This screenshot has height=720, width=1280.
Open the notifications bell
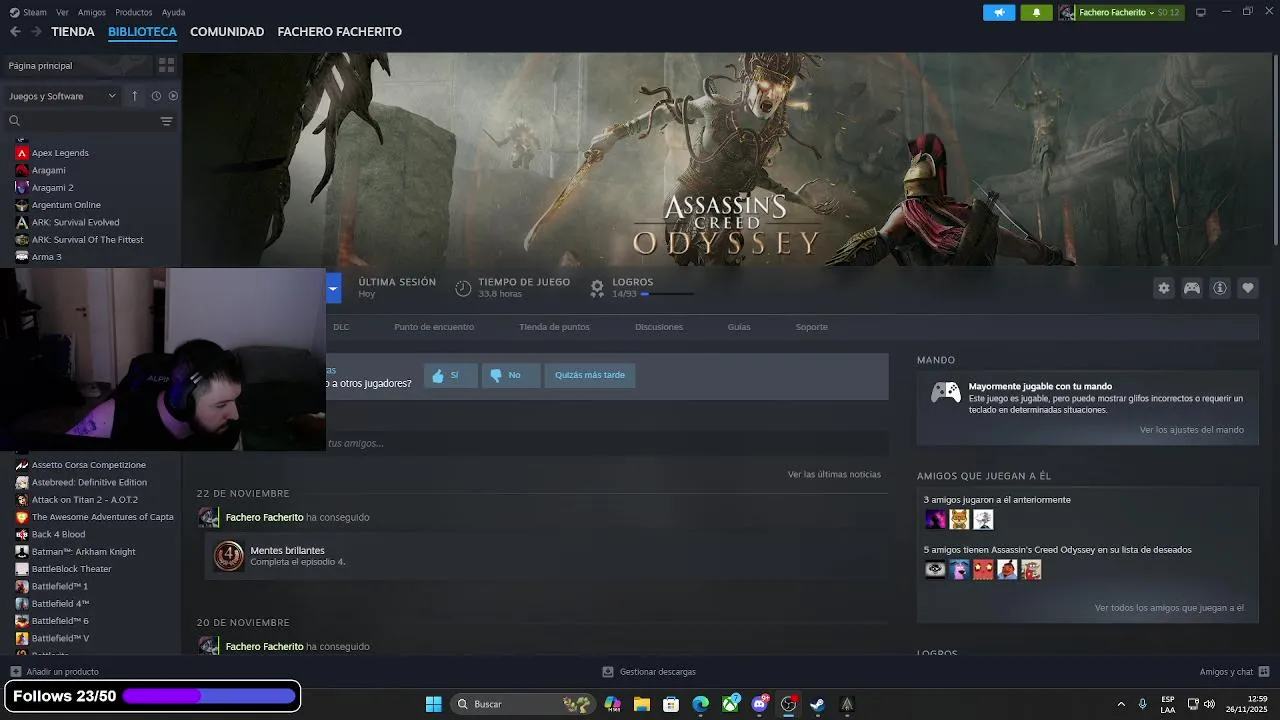1036,12
